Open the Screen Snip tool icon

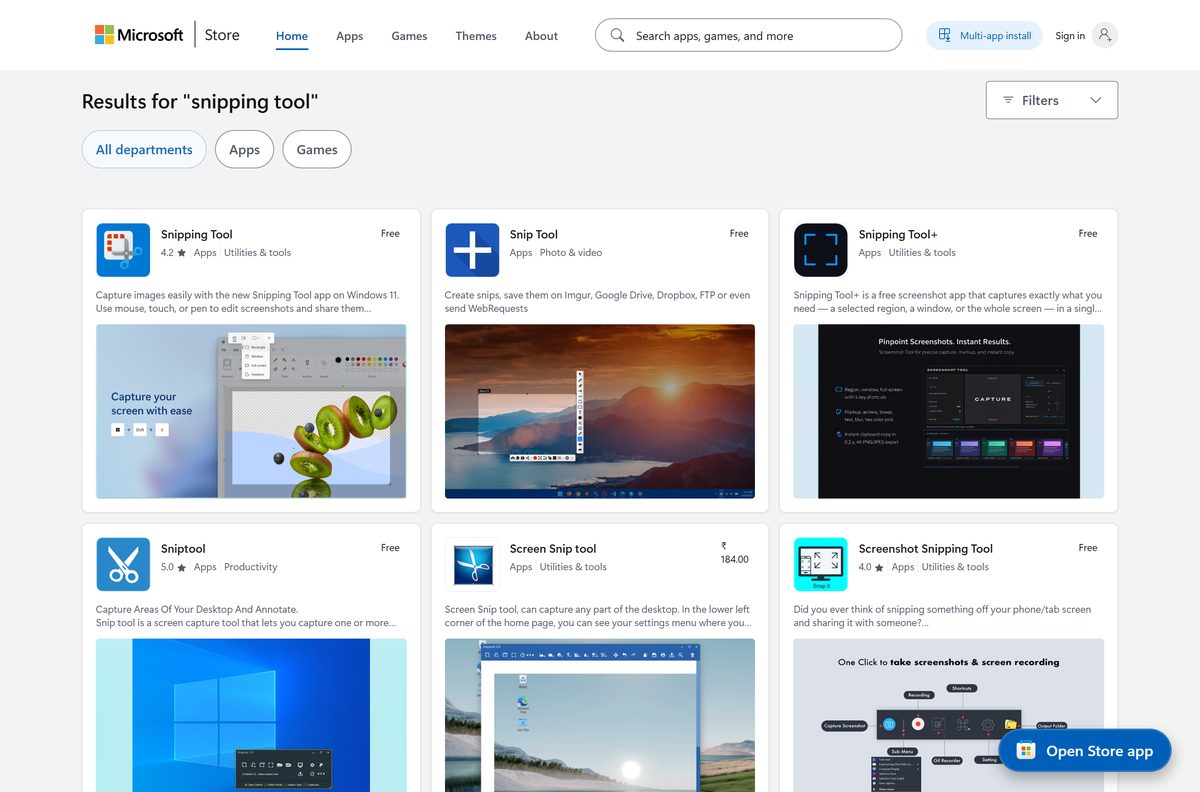pos(472,564)
